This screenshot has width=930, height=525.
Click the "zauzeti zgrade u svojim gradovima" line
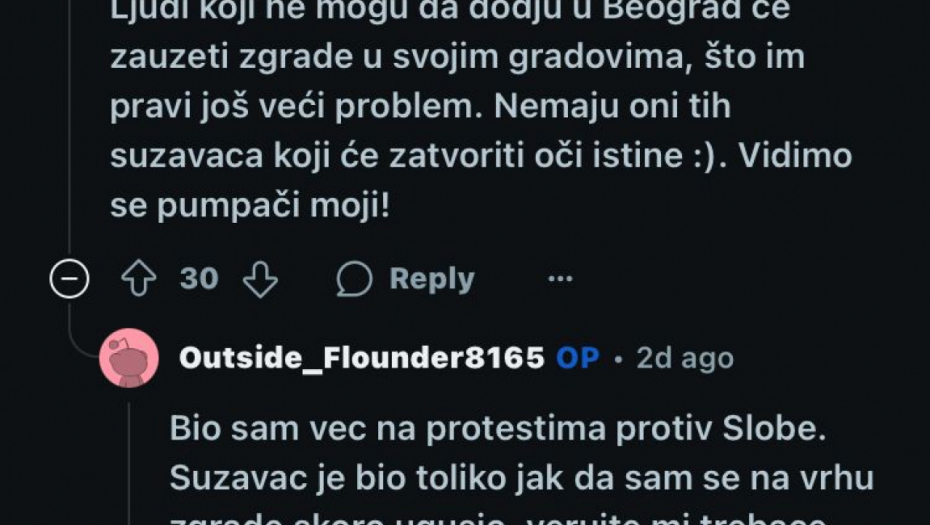point(457,56)
